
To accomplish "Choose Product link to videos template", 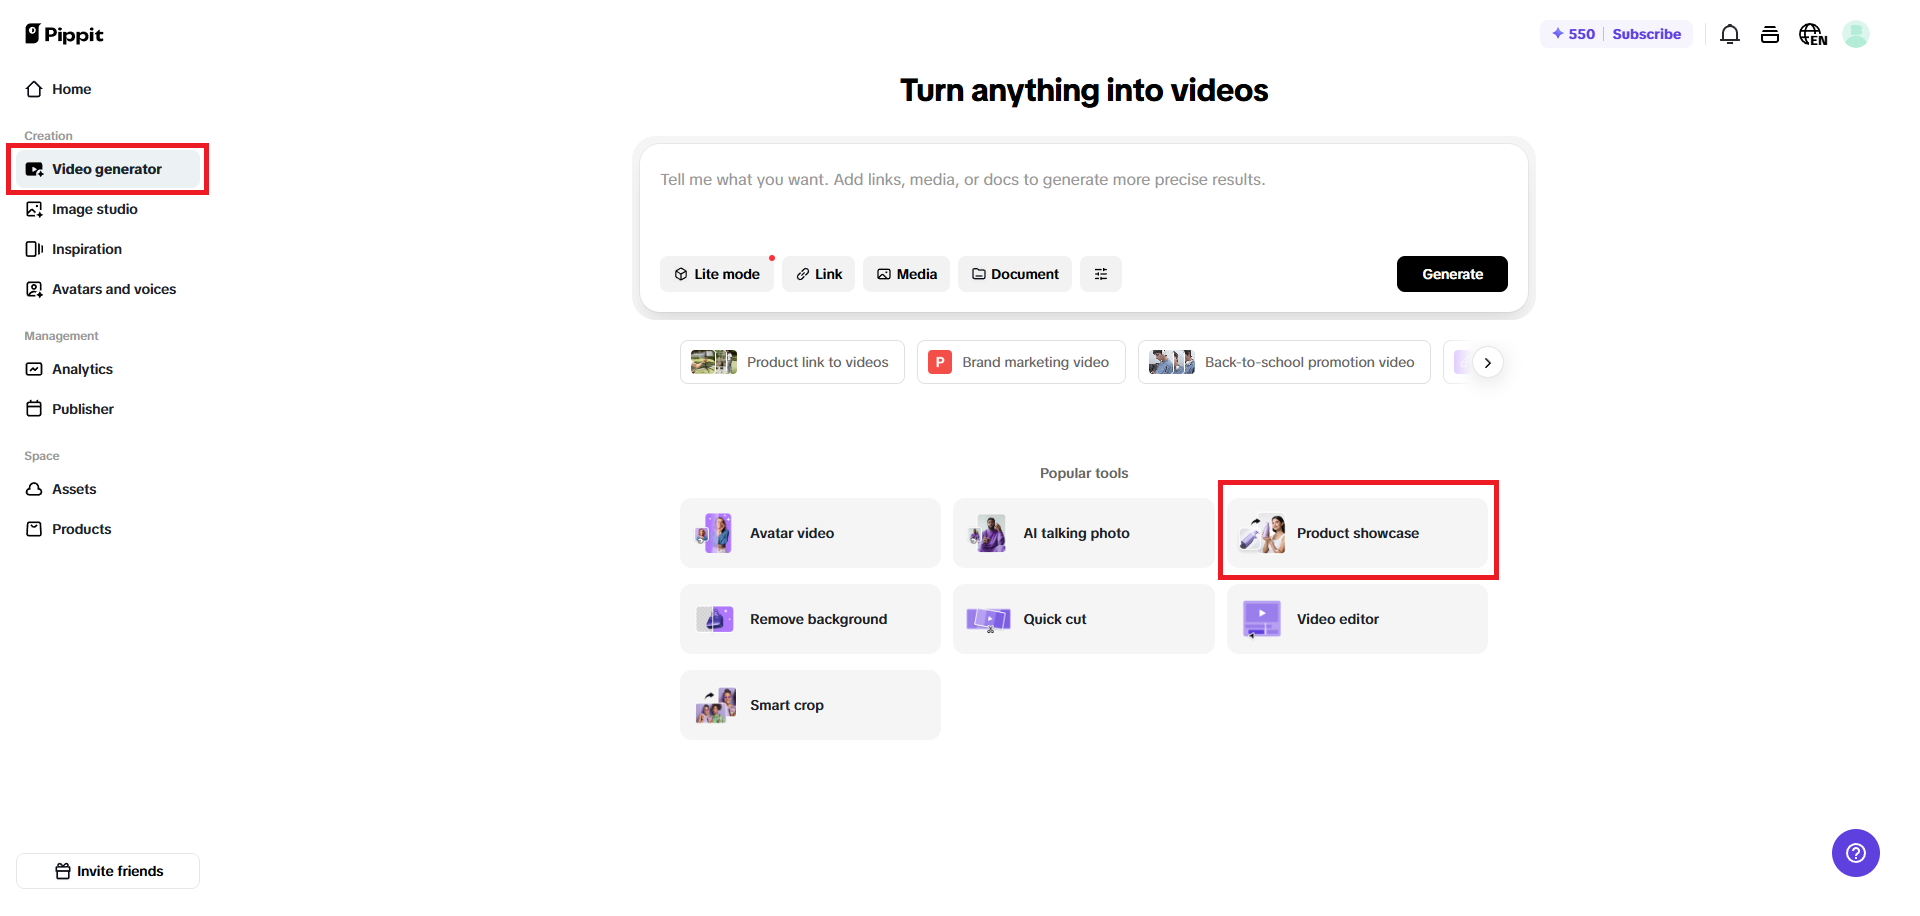I will tap(791, 362).
